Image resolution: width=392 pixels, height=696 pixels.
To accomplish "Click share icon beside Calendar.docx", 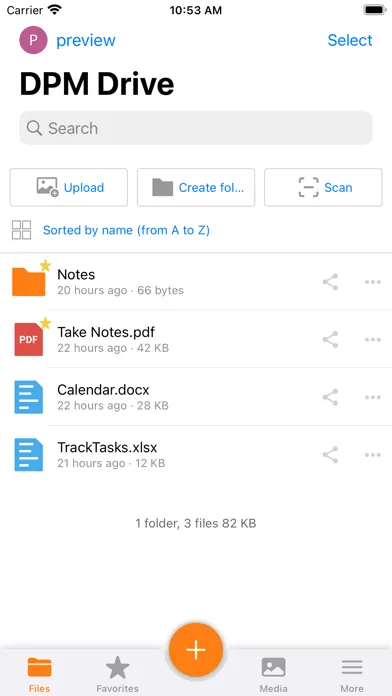I will pyautogui.click(x=330, y=397).
